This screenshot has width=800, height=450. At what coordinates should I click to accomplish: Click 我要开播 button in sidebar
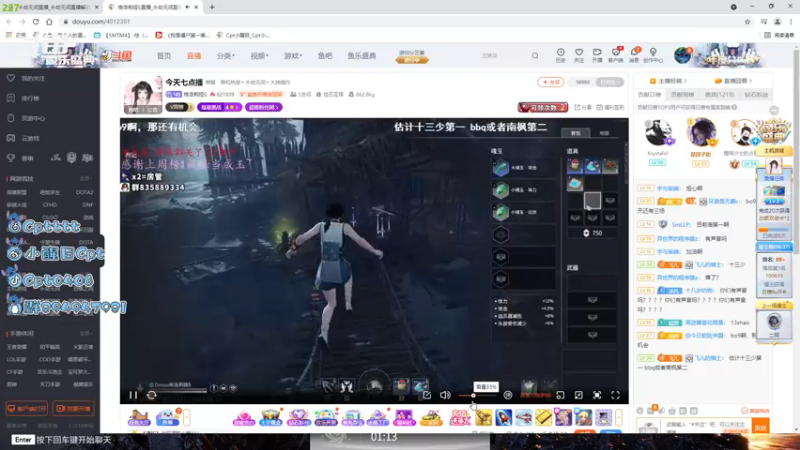click(x=73, y=409)
